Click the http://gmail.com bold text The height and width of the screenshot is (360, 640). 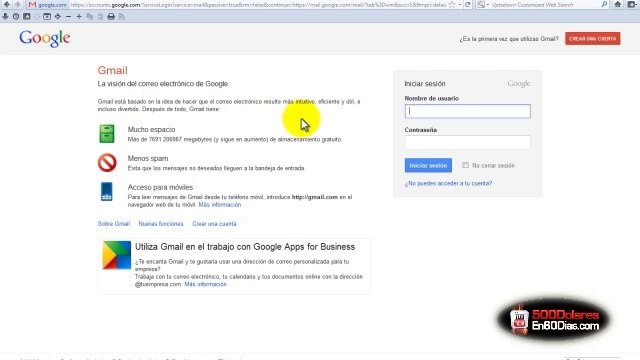pyautogui.click(x=315, y=197)
